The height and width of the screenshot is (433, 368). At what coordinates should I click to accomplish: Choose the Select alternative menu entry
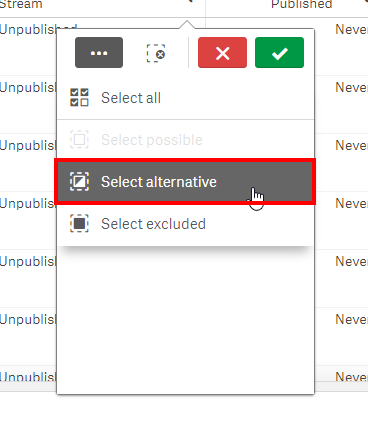click(x=185, y=182)
